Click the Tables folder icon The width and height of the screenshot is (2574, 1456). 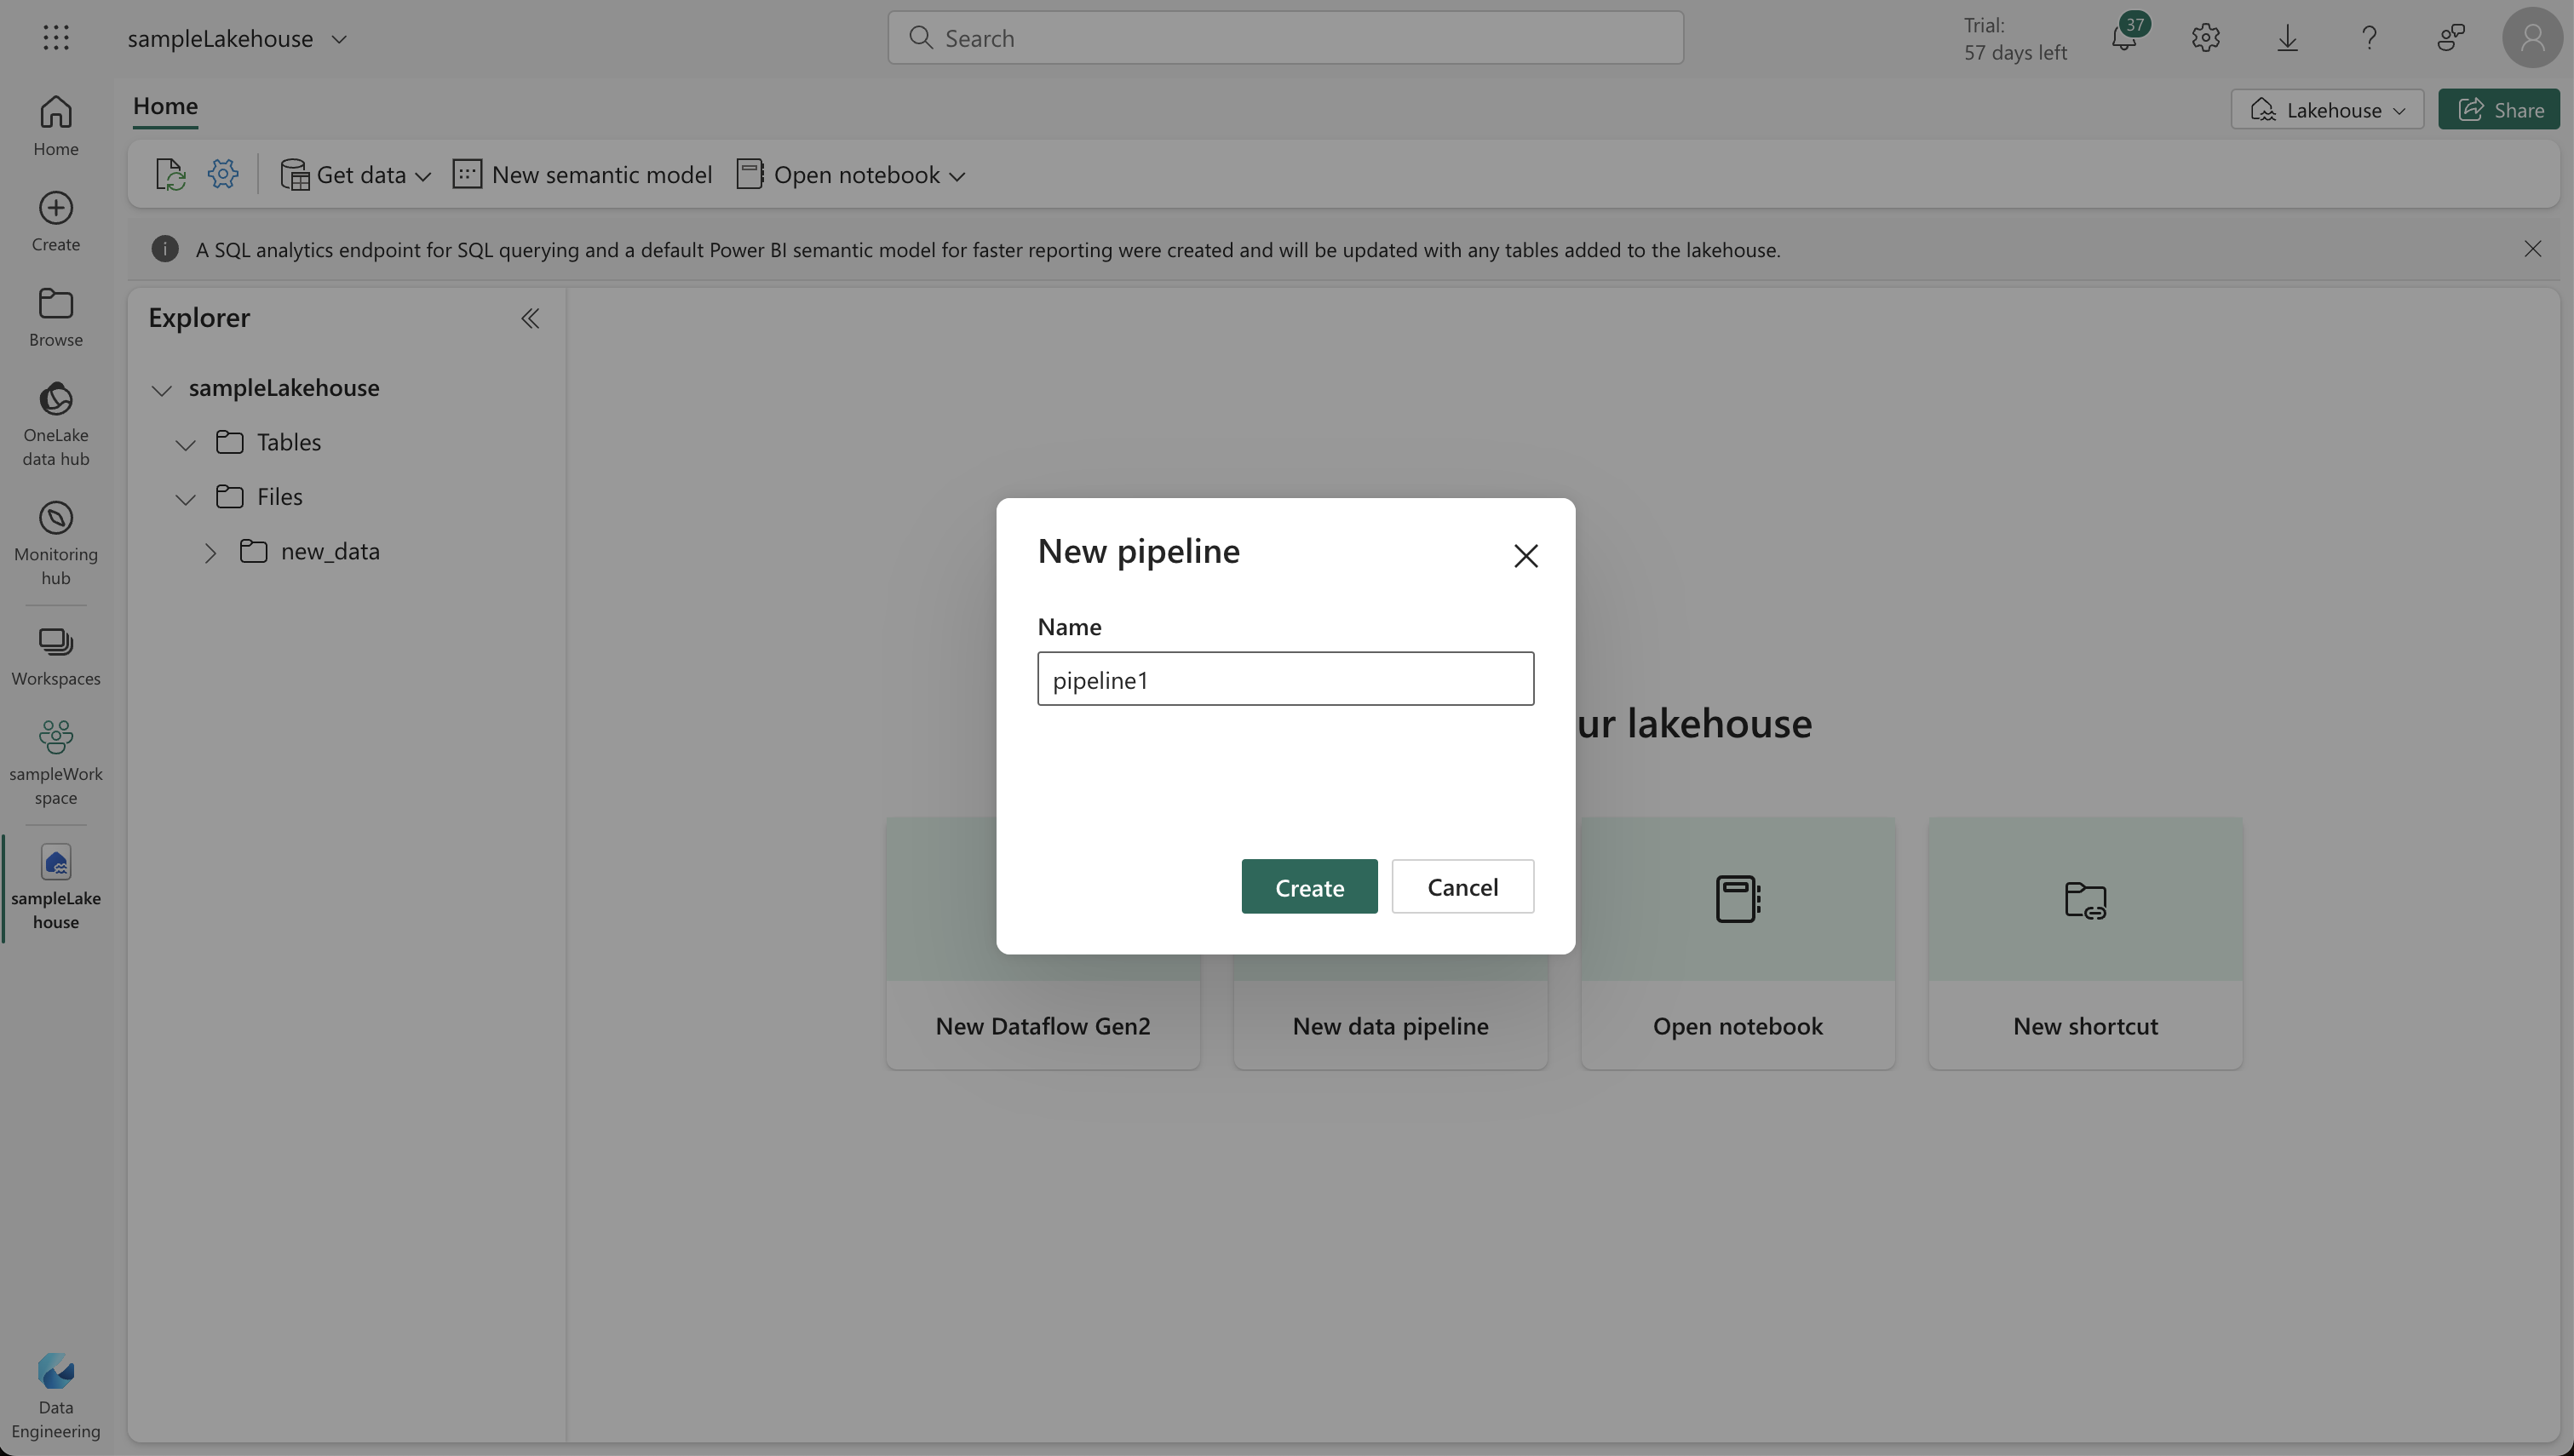pyautogui.click(x=230, y=442)
